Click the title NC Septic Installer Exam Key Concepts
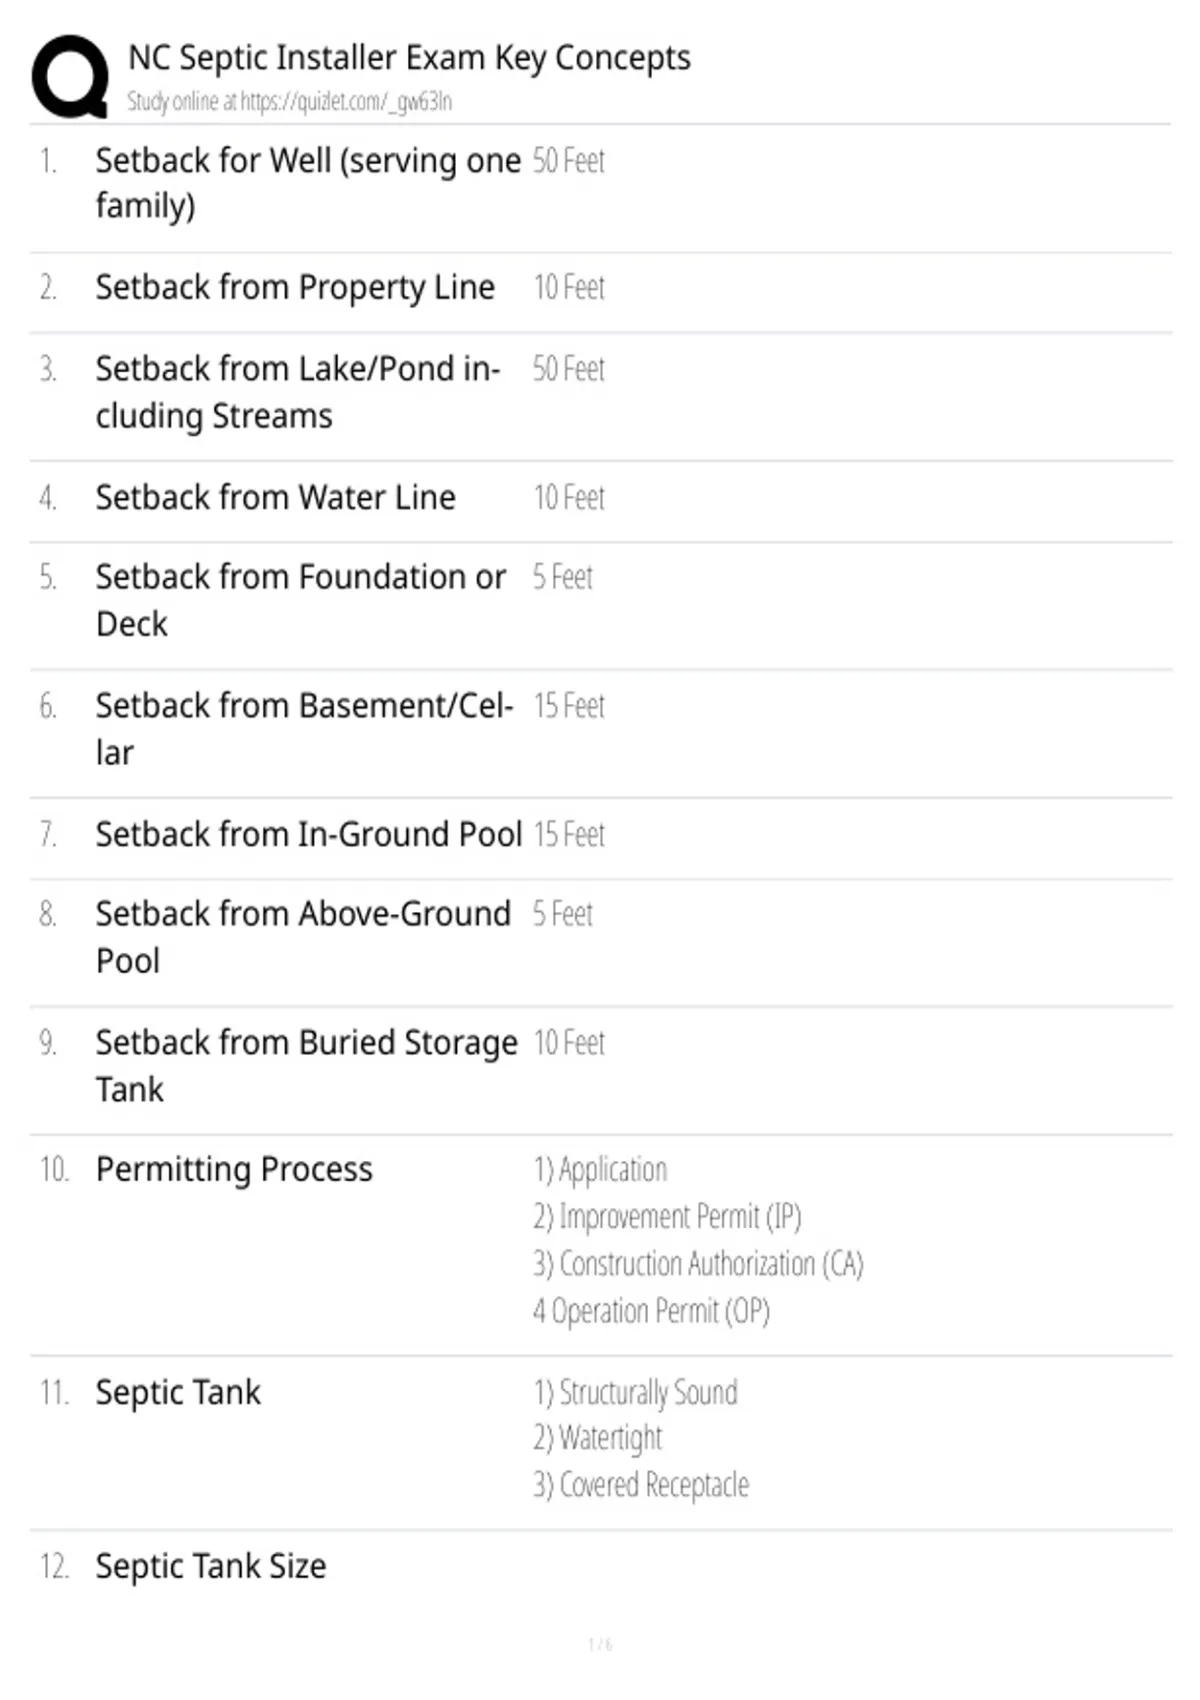The image size is (1200, 1700). 409,58
